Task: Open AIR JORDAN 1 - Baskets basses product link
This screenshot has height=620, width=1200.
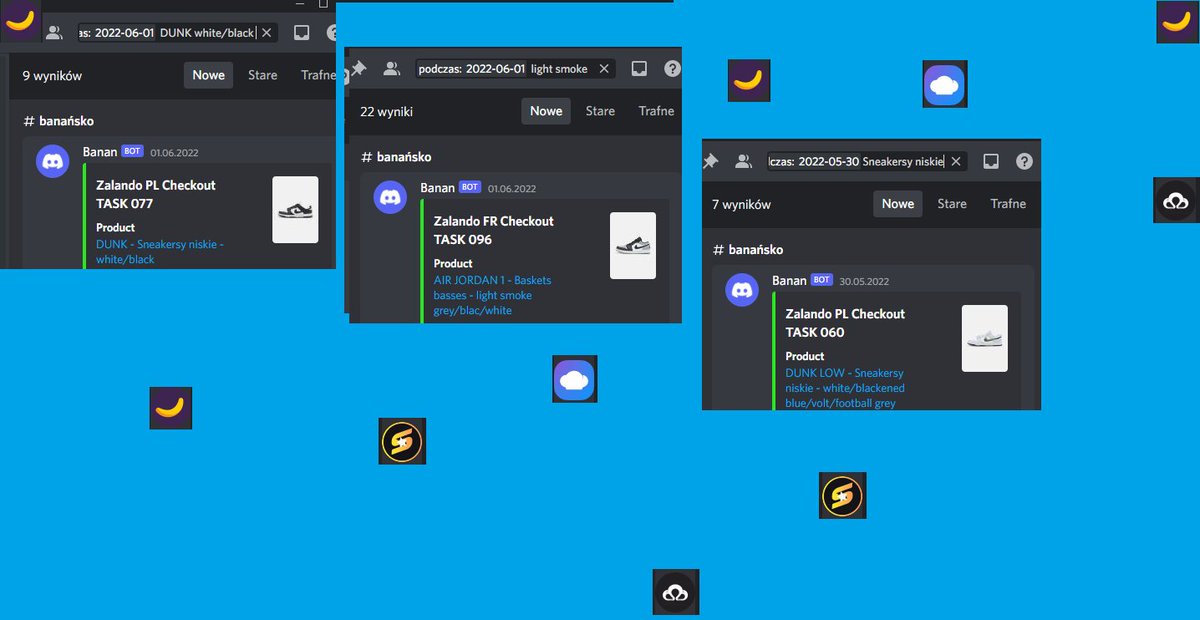Action: pyautogui.click(x=492, y=295)
